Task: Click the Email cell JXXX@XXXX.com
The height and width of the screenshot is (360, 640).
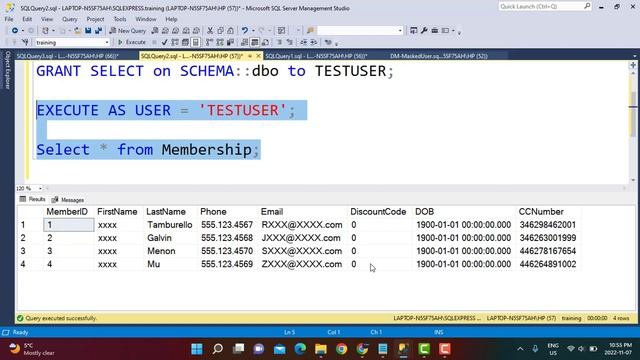Action: coord(301,238)
